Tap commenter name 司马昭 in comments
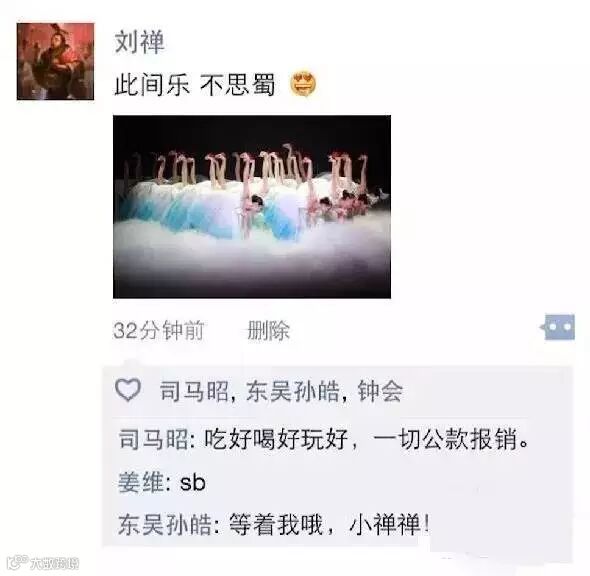This screenshot has height=576, width=590. coord(154,439)
